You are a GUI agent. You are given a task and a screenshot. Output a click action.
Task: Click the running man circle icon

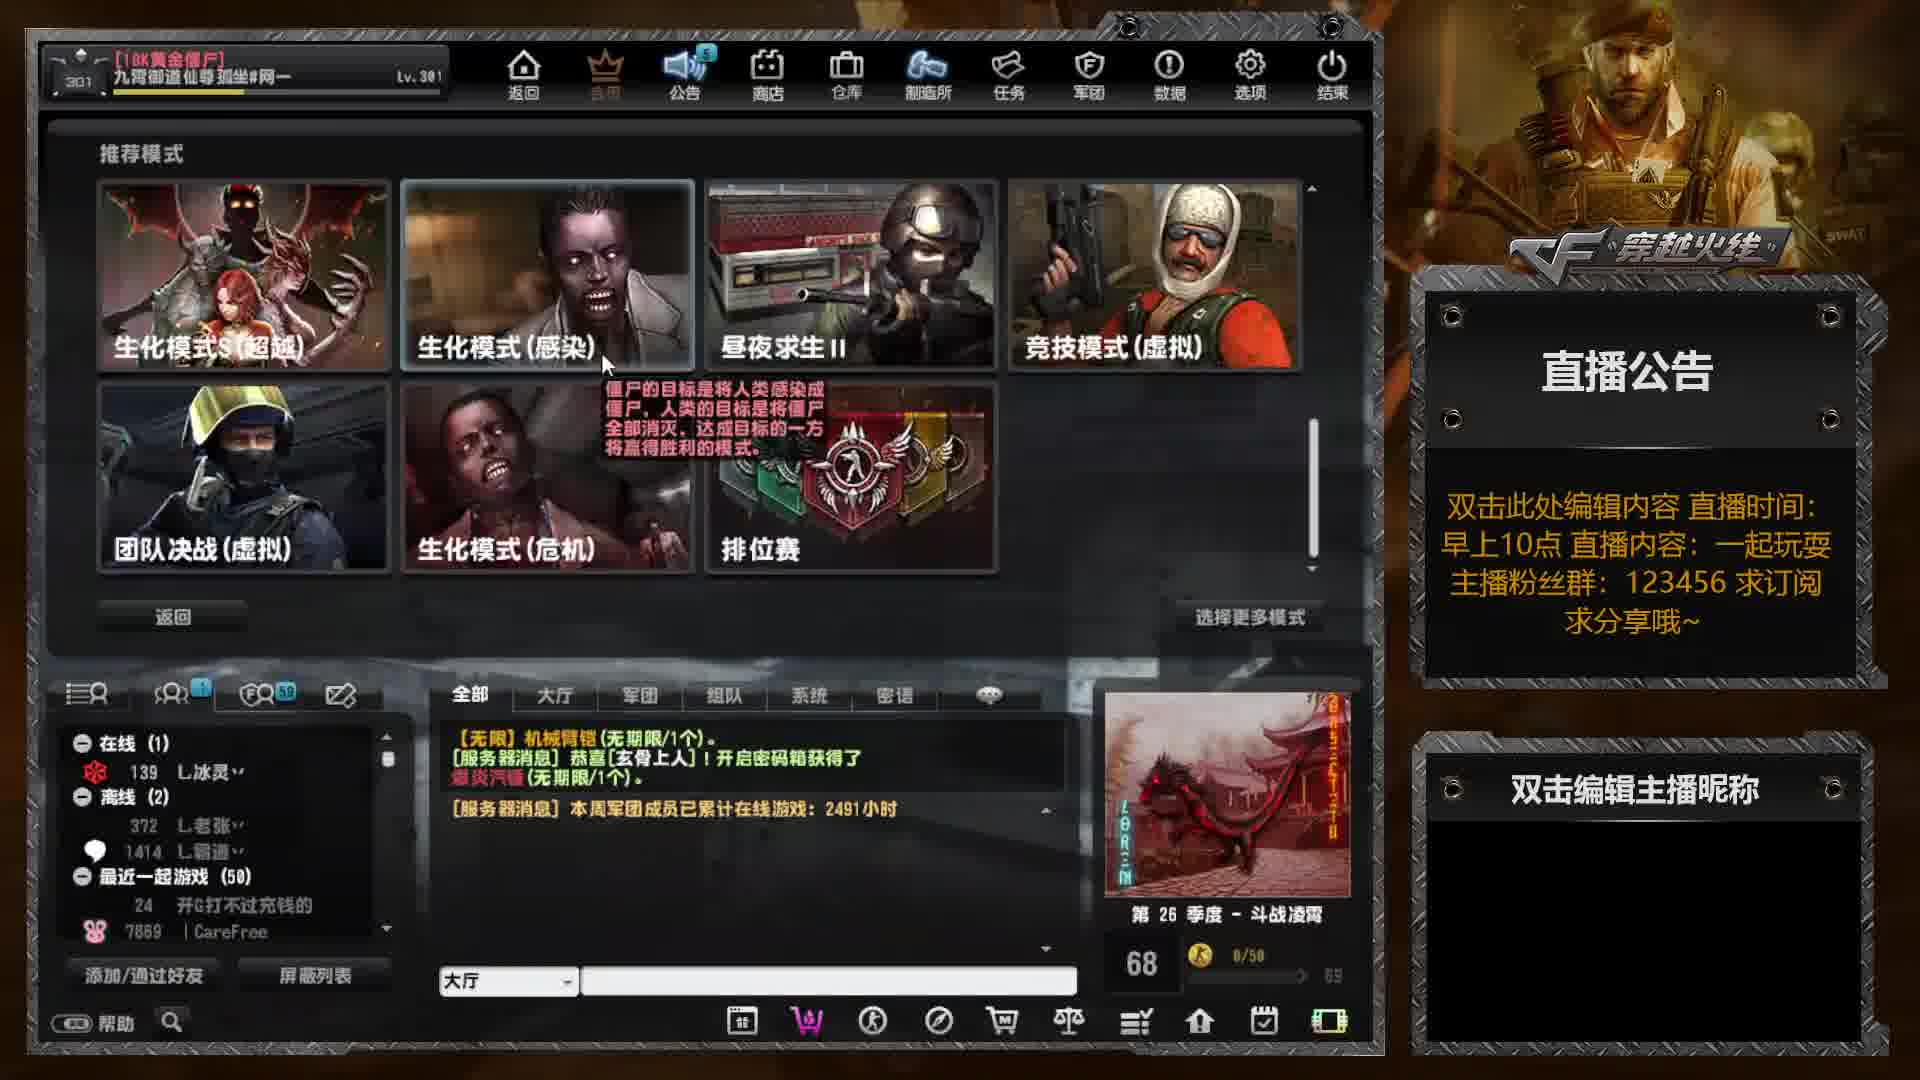click(872, 1020)
